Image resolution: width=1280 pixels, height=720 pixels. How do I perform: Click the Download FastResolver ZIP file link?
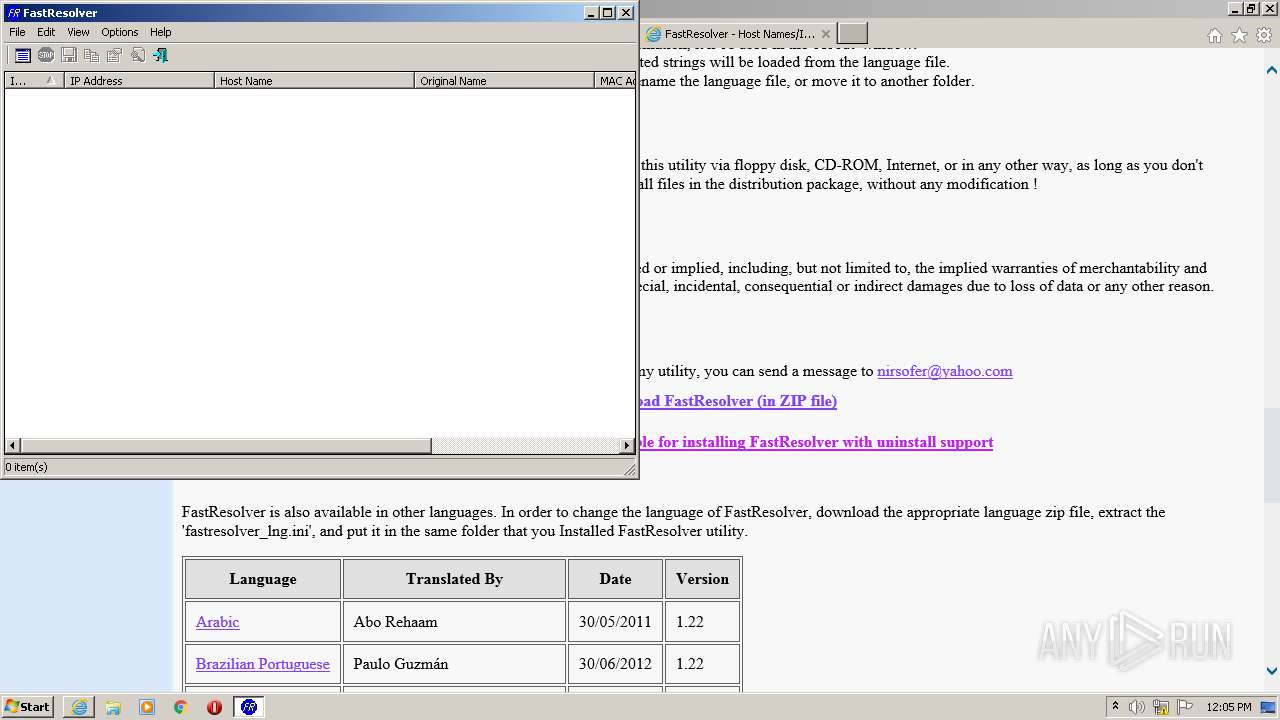coord(738,401)
